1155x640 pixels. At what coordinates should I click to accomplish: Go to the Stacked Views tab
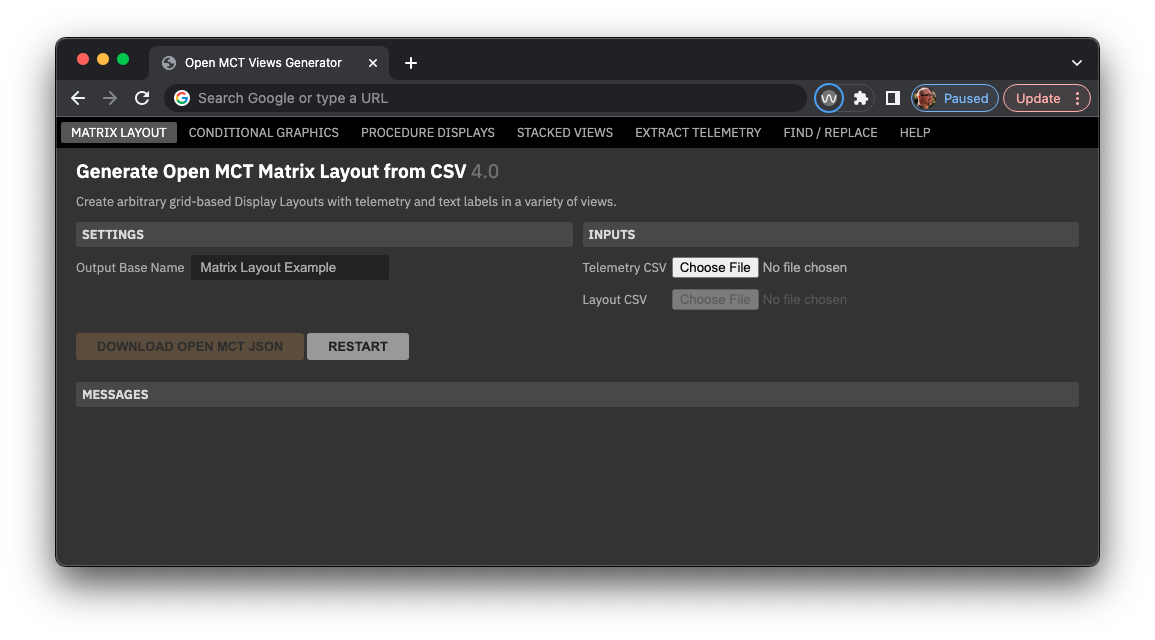565,133
